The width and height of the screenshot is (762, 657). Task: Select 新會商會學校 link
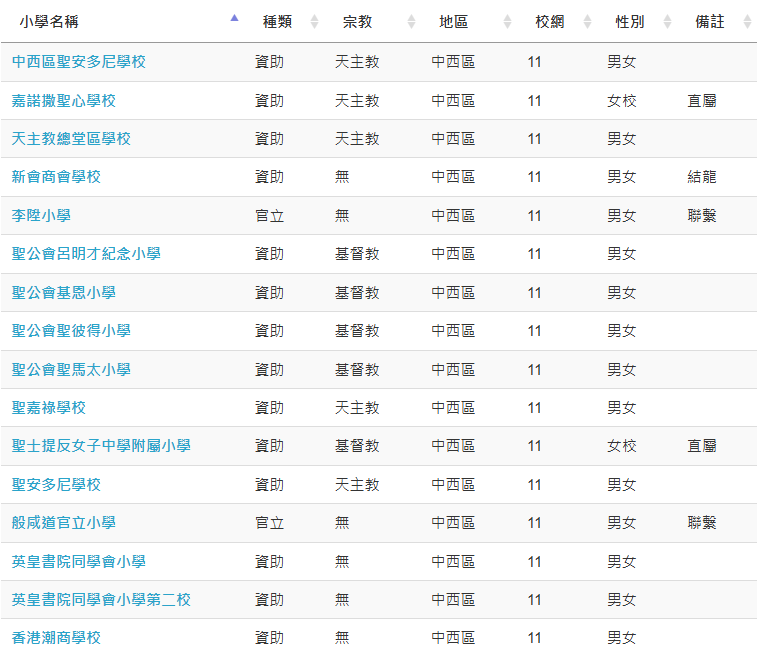pyautogui.click(x=56, y=177)
